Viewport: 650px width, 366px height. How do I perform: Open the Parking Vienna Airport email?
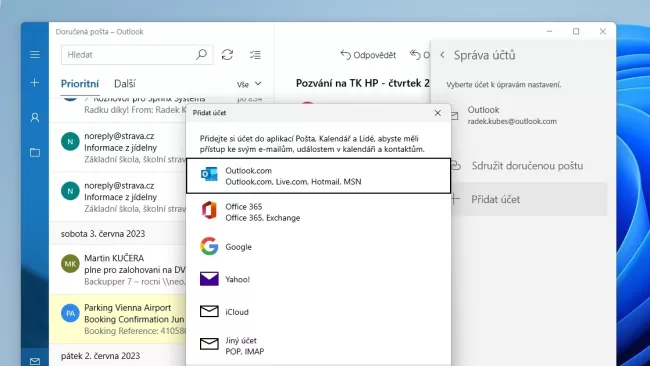click(118, 319)
